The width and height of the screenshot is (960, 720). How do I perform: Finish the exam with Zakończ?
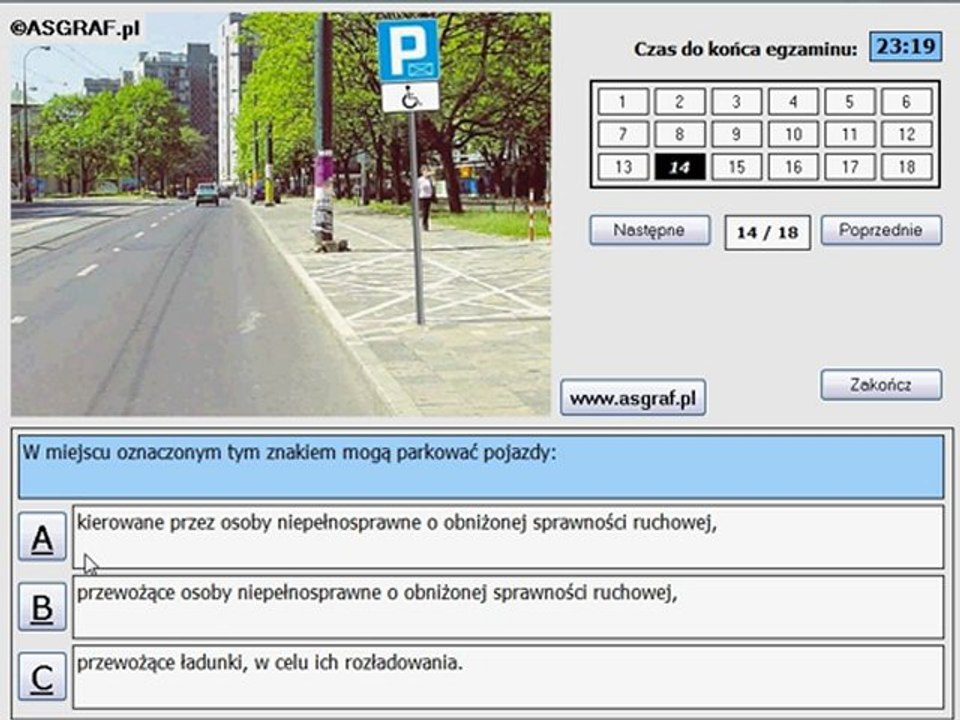point(881,384)
